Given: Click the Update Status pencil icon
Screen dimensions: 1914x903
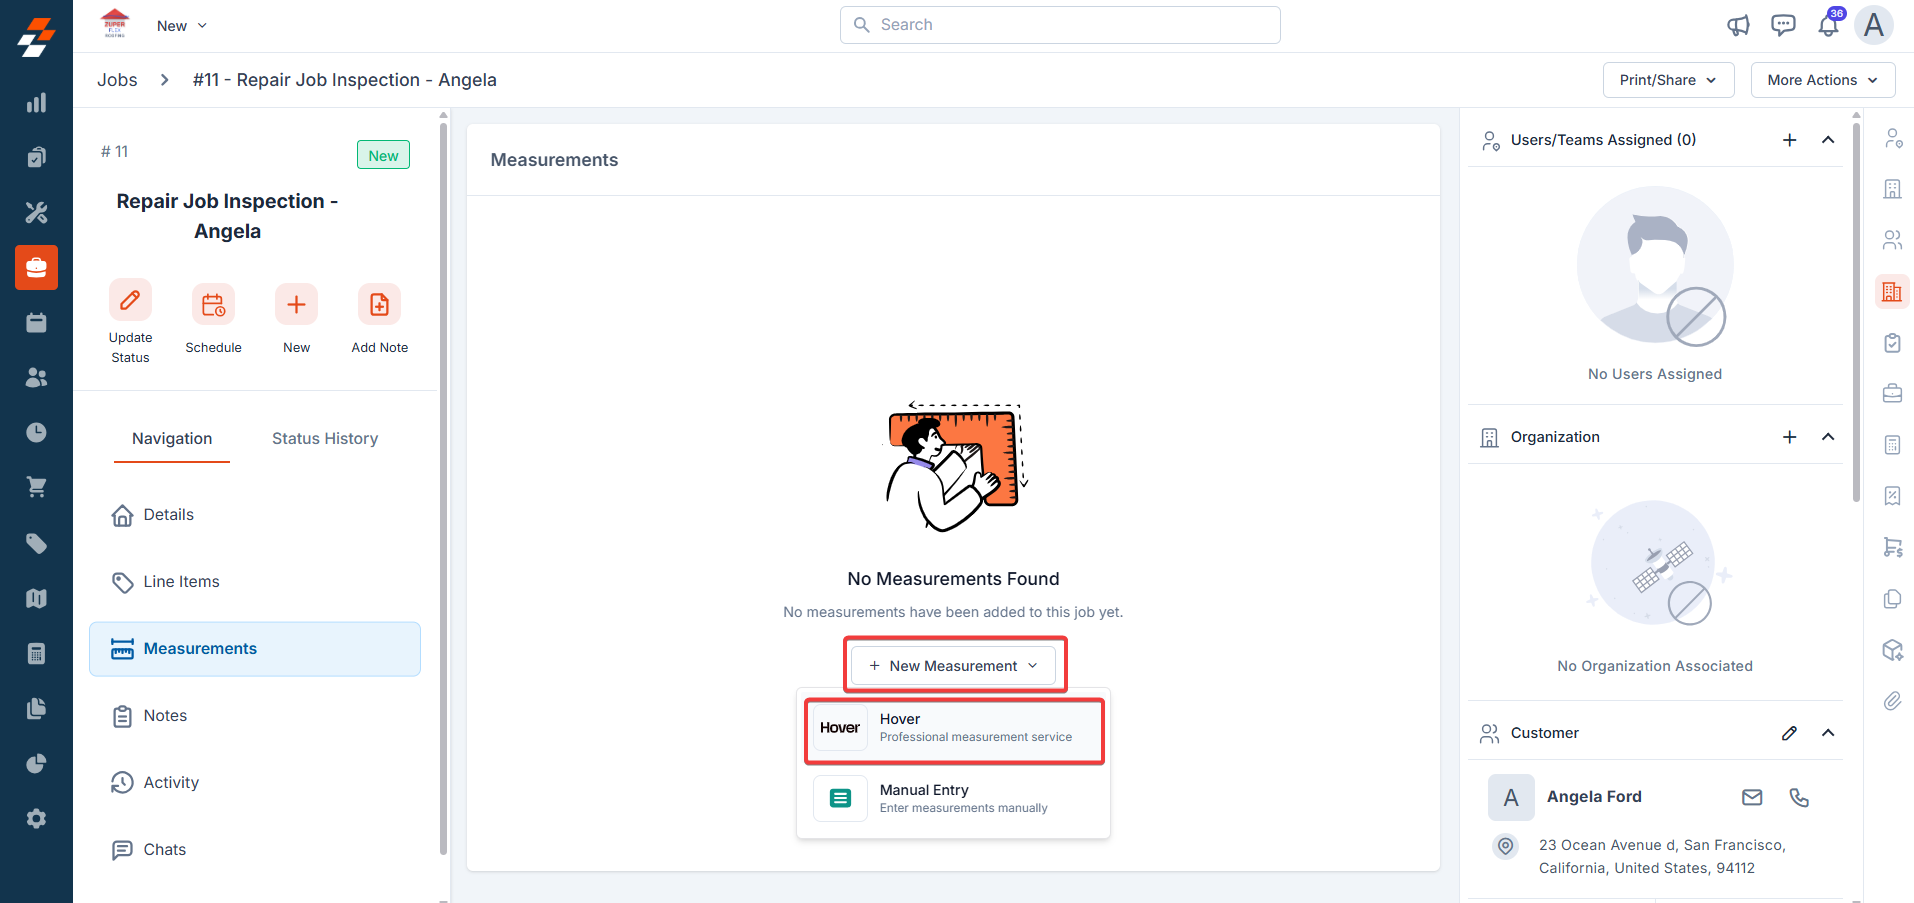Looking at the screenshot, I should tap(130, 300).
